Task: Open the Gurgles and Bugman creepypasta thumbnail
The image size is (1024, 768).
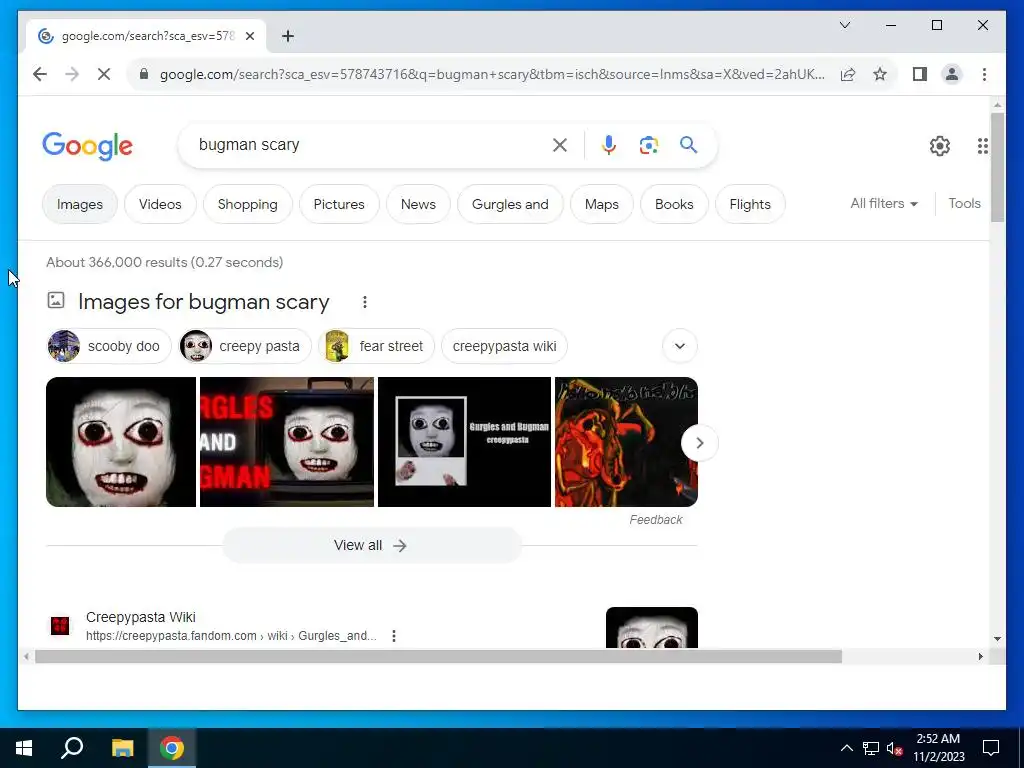Action: pos(464,442)
